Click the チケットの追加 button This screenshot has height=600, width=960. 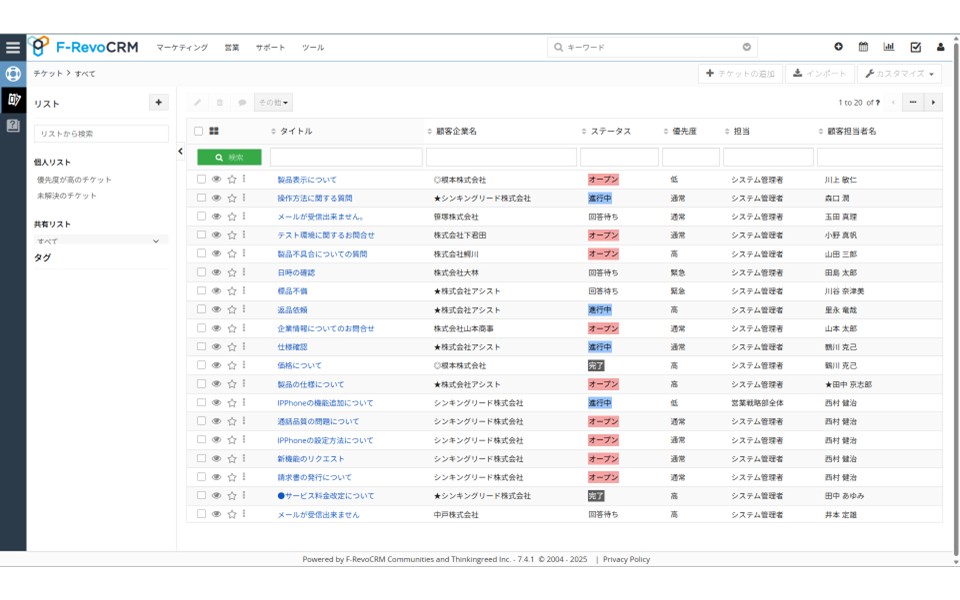[740, 73]
